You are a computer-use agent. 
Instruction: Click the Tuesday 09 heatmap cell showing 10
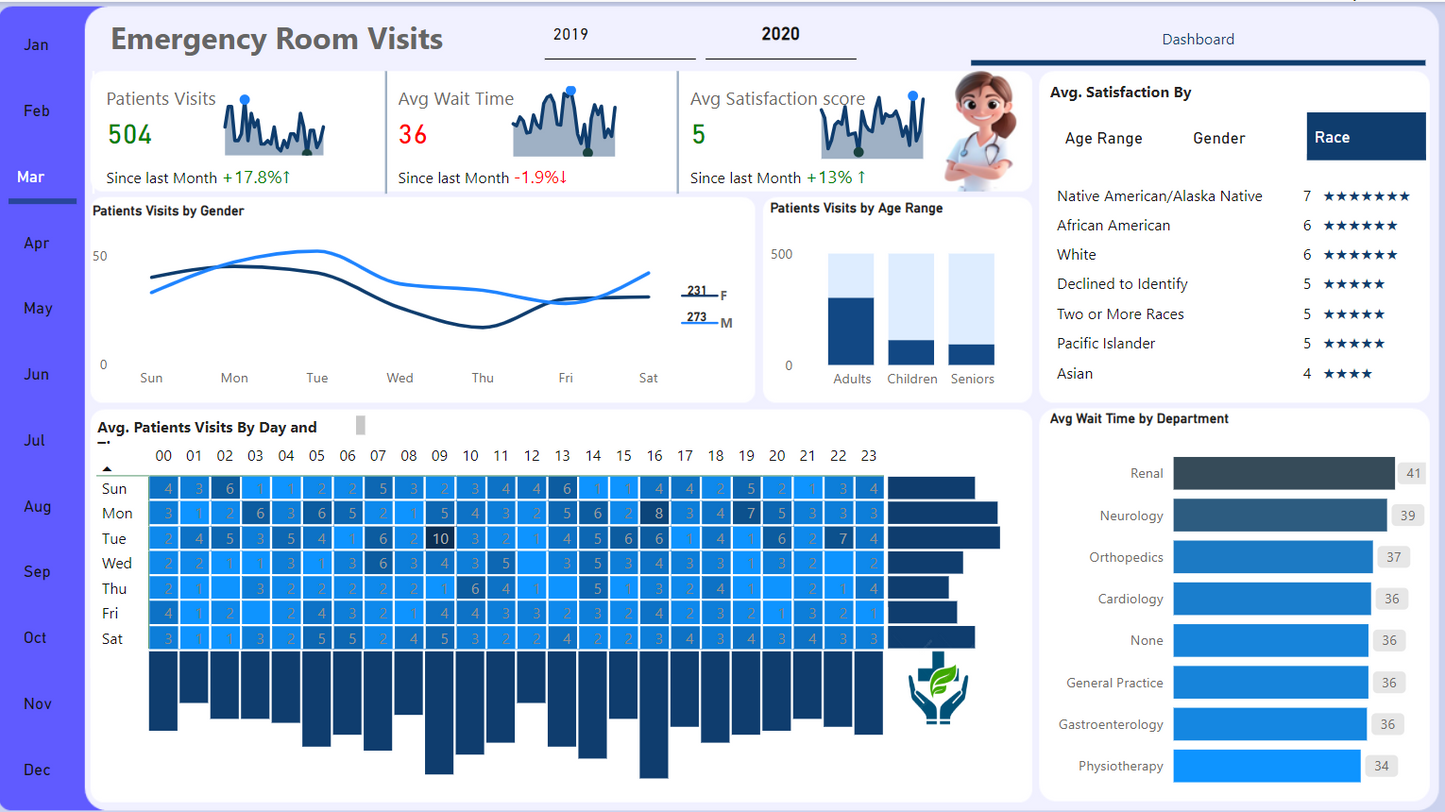(x=440, y=538)
